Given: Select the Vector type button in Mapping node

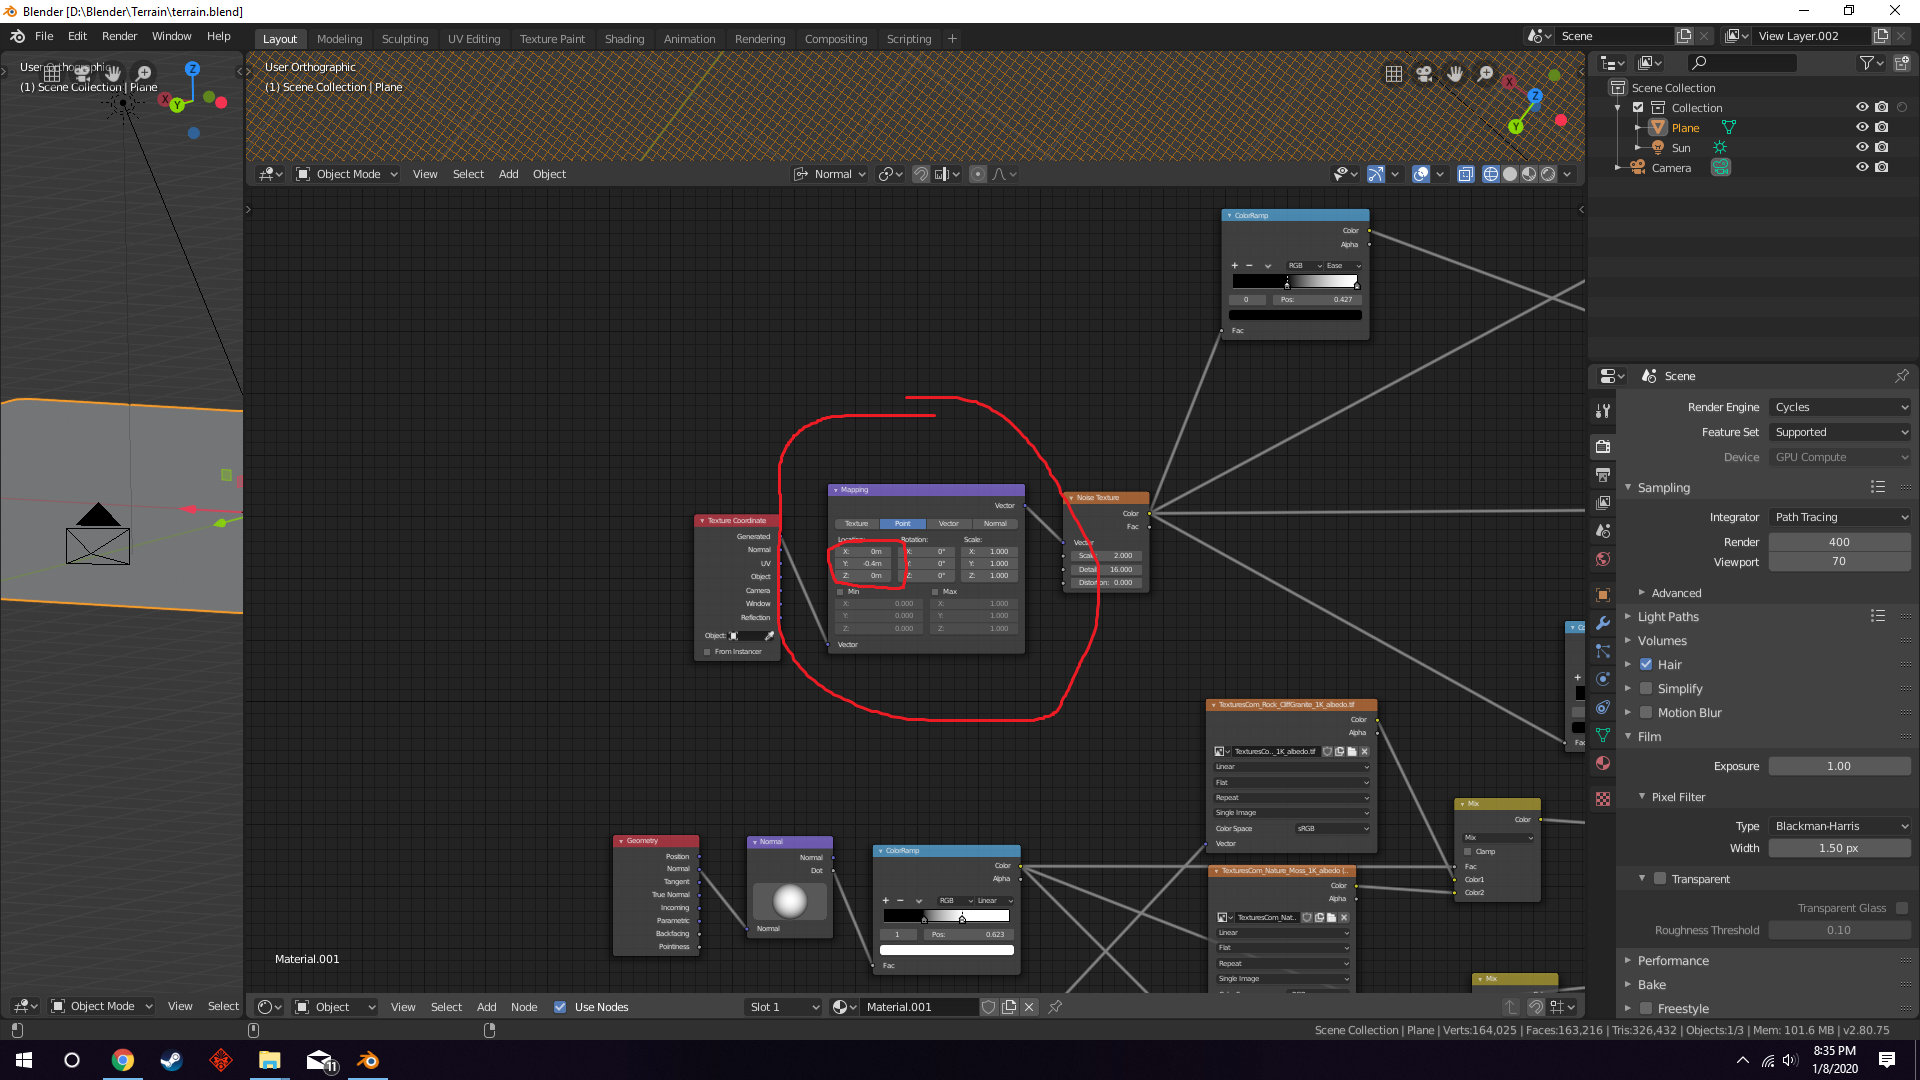Looking at the screenshot, I should (948, 524).
